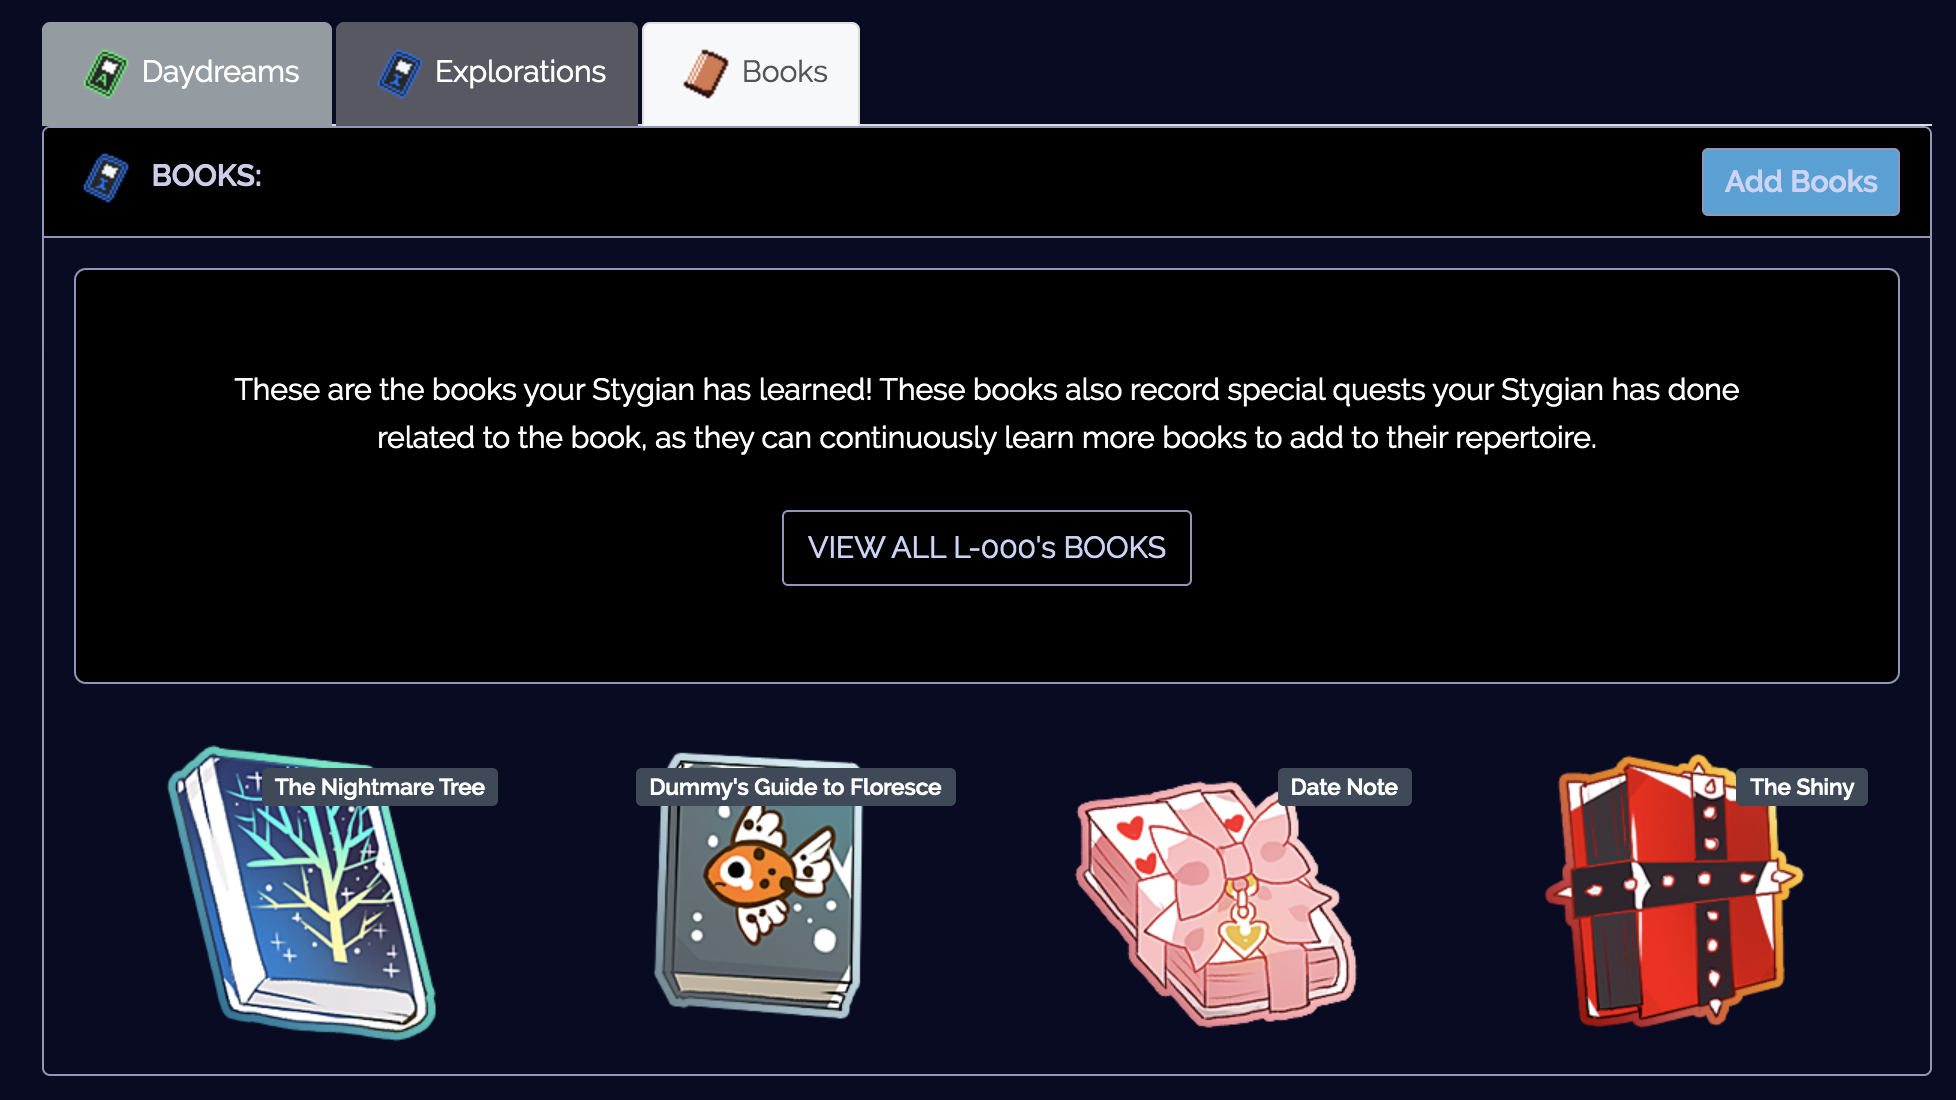The image size is (1956, 1100).
Task: Click the blue Explorations book icon
Action: [x=400, y=73]
